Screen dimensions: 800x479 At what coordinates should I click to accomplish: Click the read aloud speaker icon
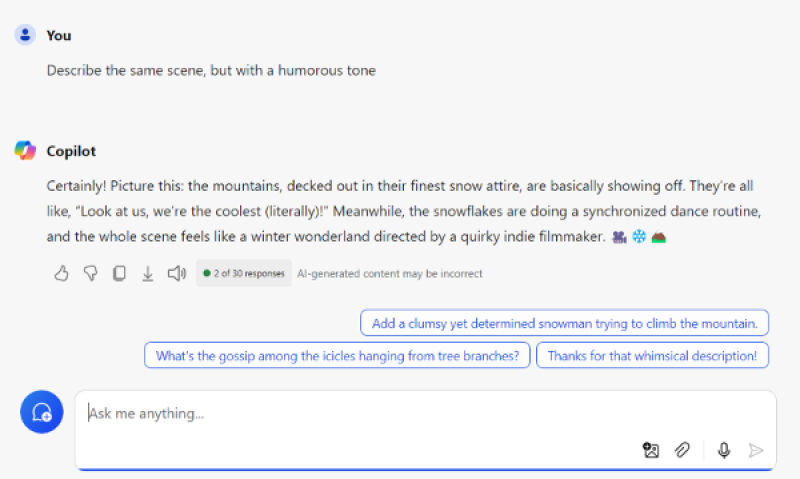[x=177, y=273]
